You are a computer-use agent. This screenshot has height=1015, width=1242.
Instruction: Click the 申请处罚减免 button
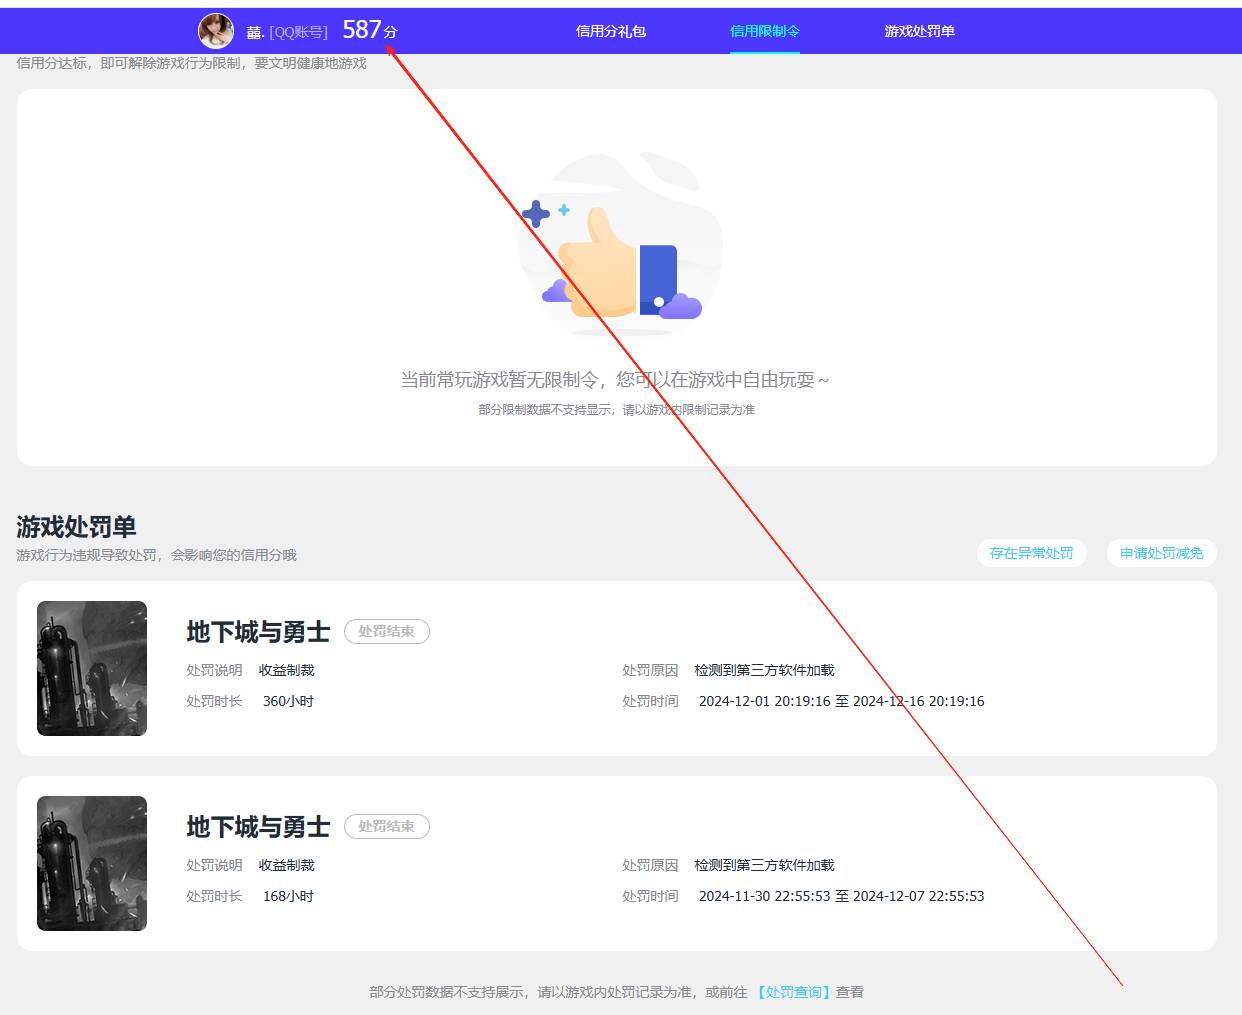(1162, 552)
